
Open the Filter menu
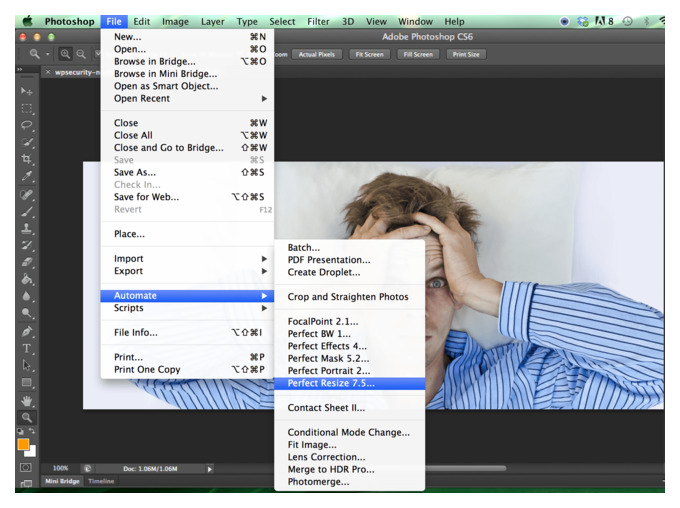pos(318,22)
